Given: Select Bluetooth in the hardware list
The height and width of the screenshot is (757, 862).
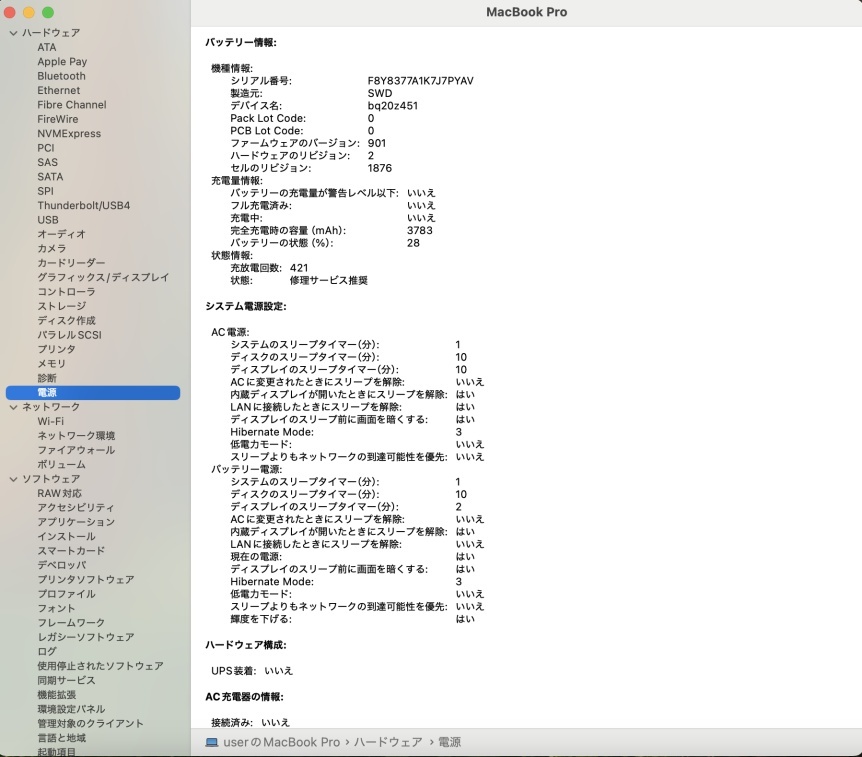Looking at the screenshot, I should (x=61, y=75).
